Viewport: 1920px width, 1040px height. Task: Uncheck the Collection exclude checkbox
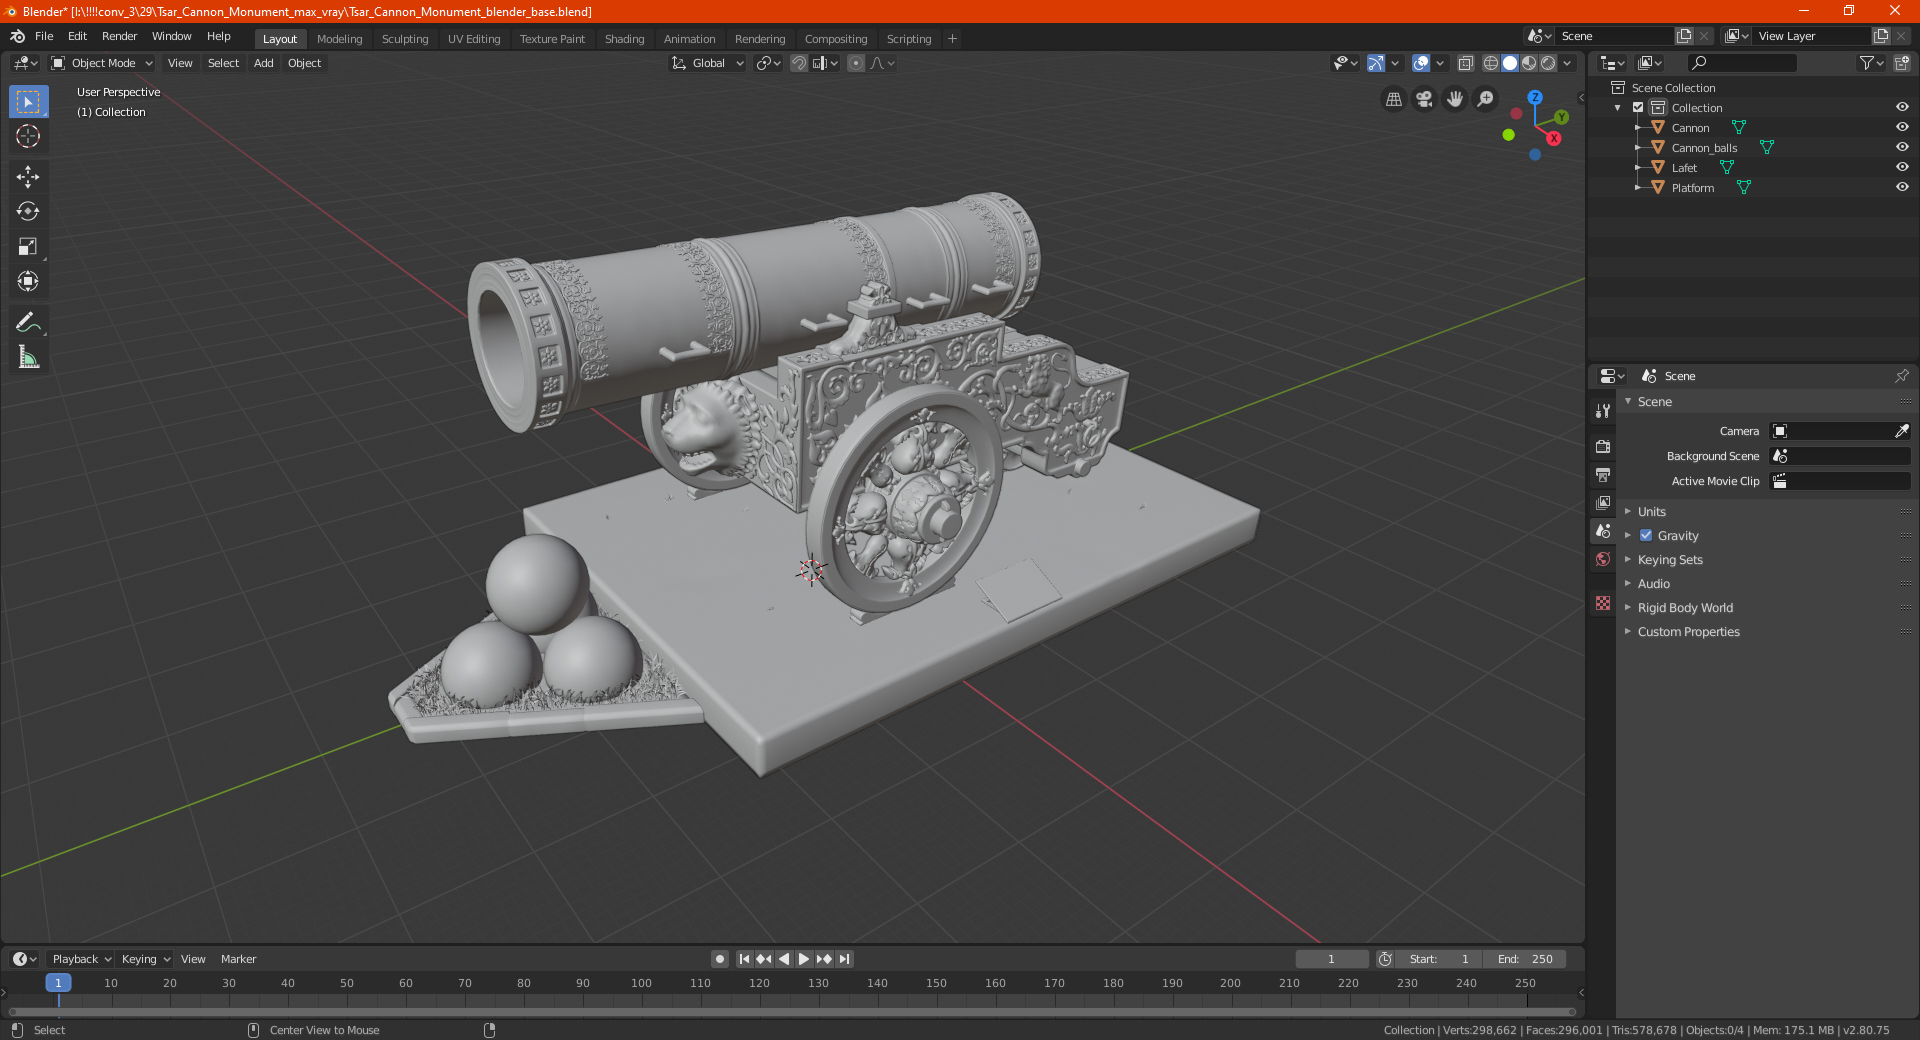click(x=1638, y=107)
